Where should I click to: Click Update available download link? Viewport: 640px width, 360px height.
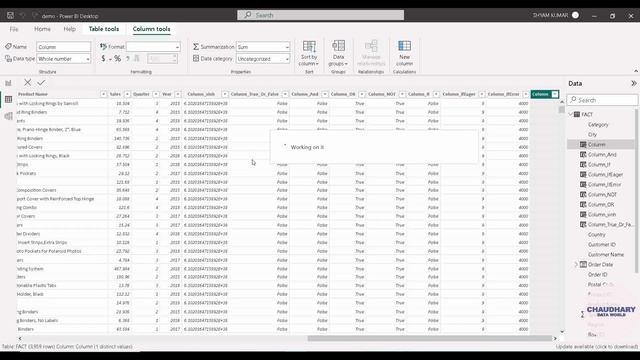tap(596, 347)
